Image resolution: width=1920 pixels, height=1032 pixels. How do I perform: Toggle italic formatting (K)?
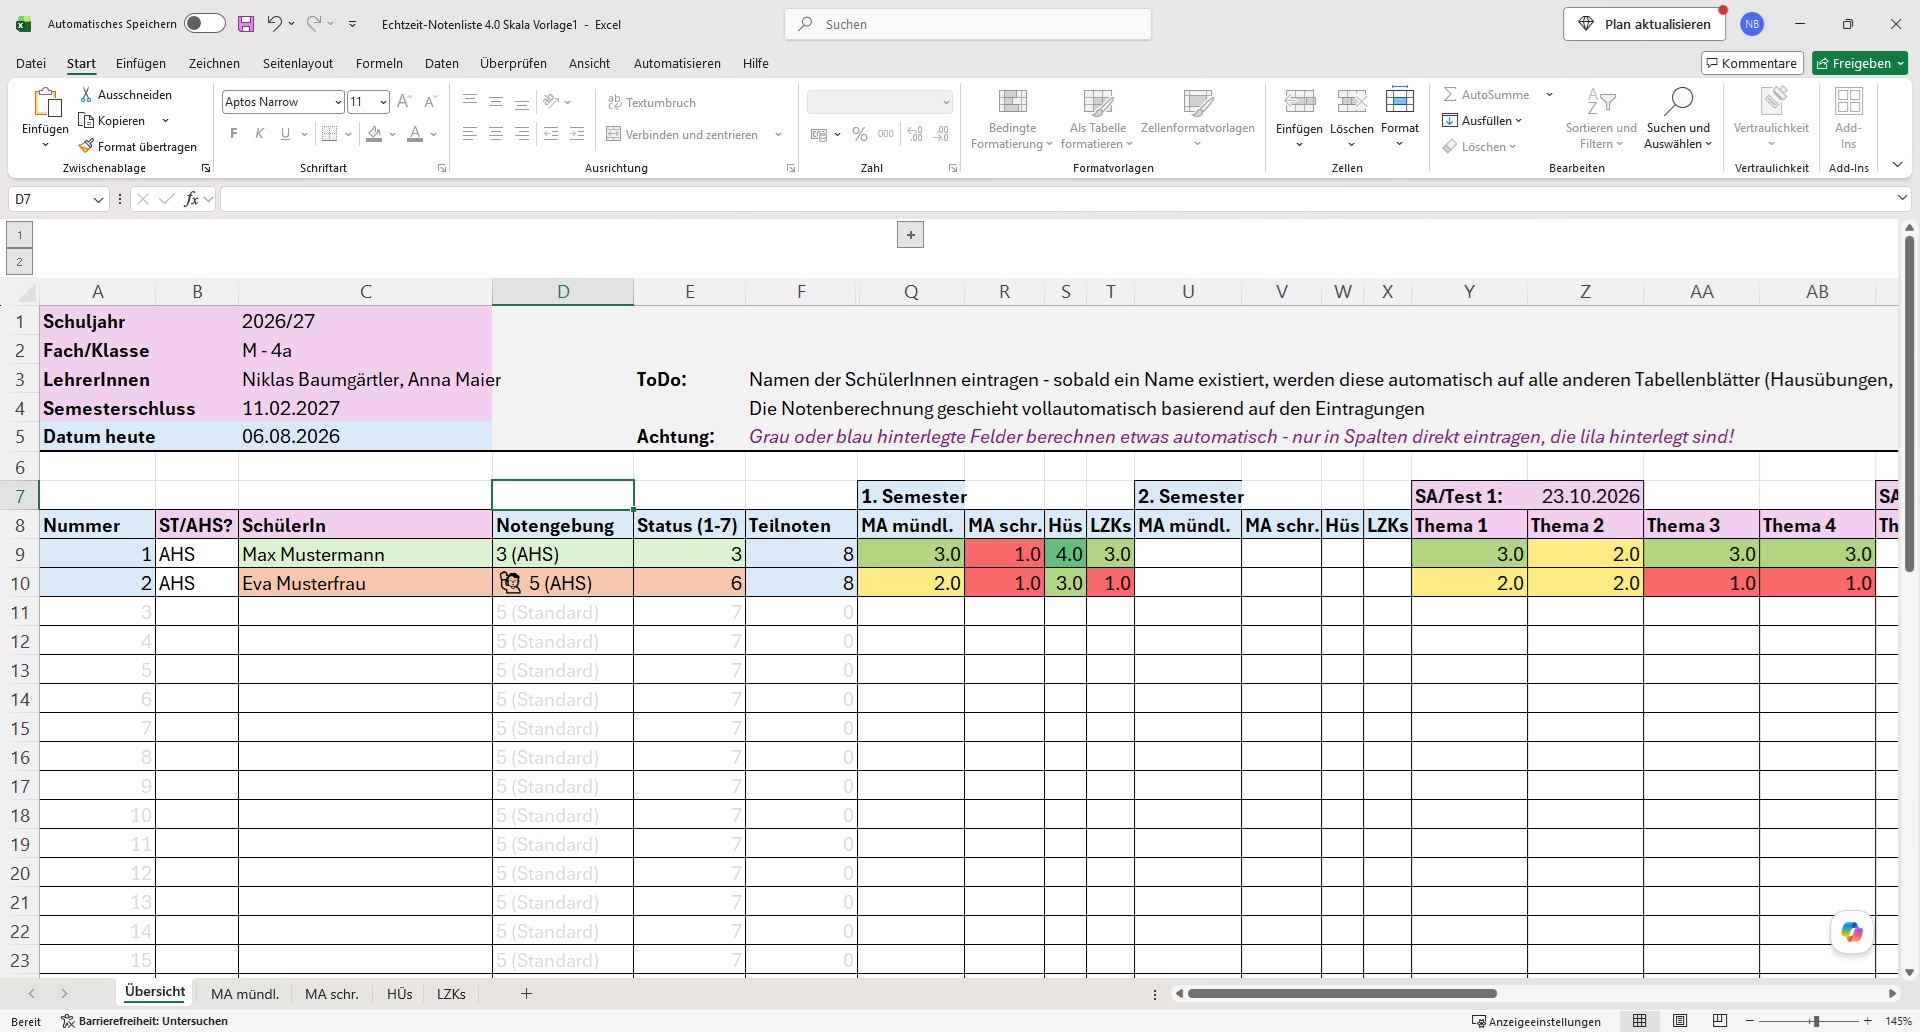(x=259, y=134)
